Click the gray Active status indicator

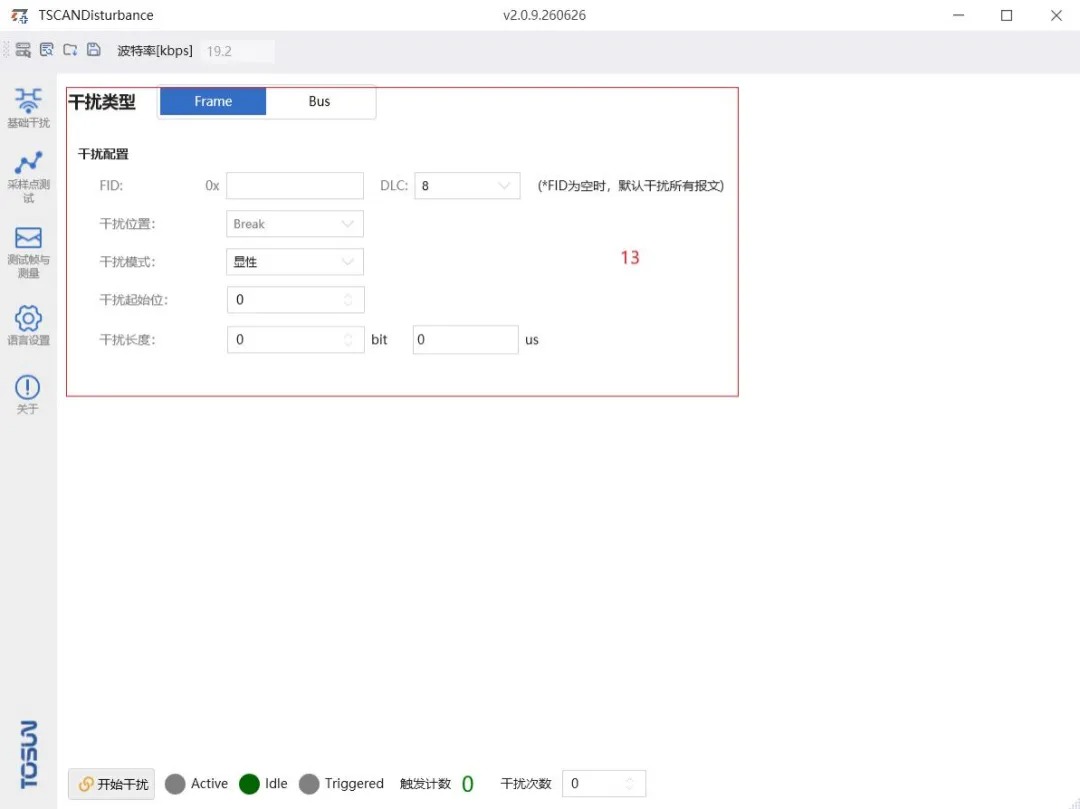[175, 784]
